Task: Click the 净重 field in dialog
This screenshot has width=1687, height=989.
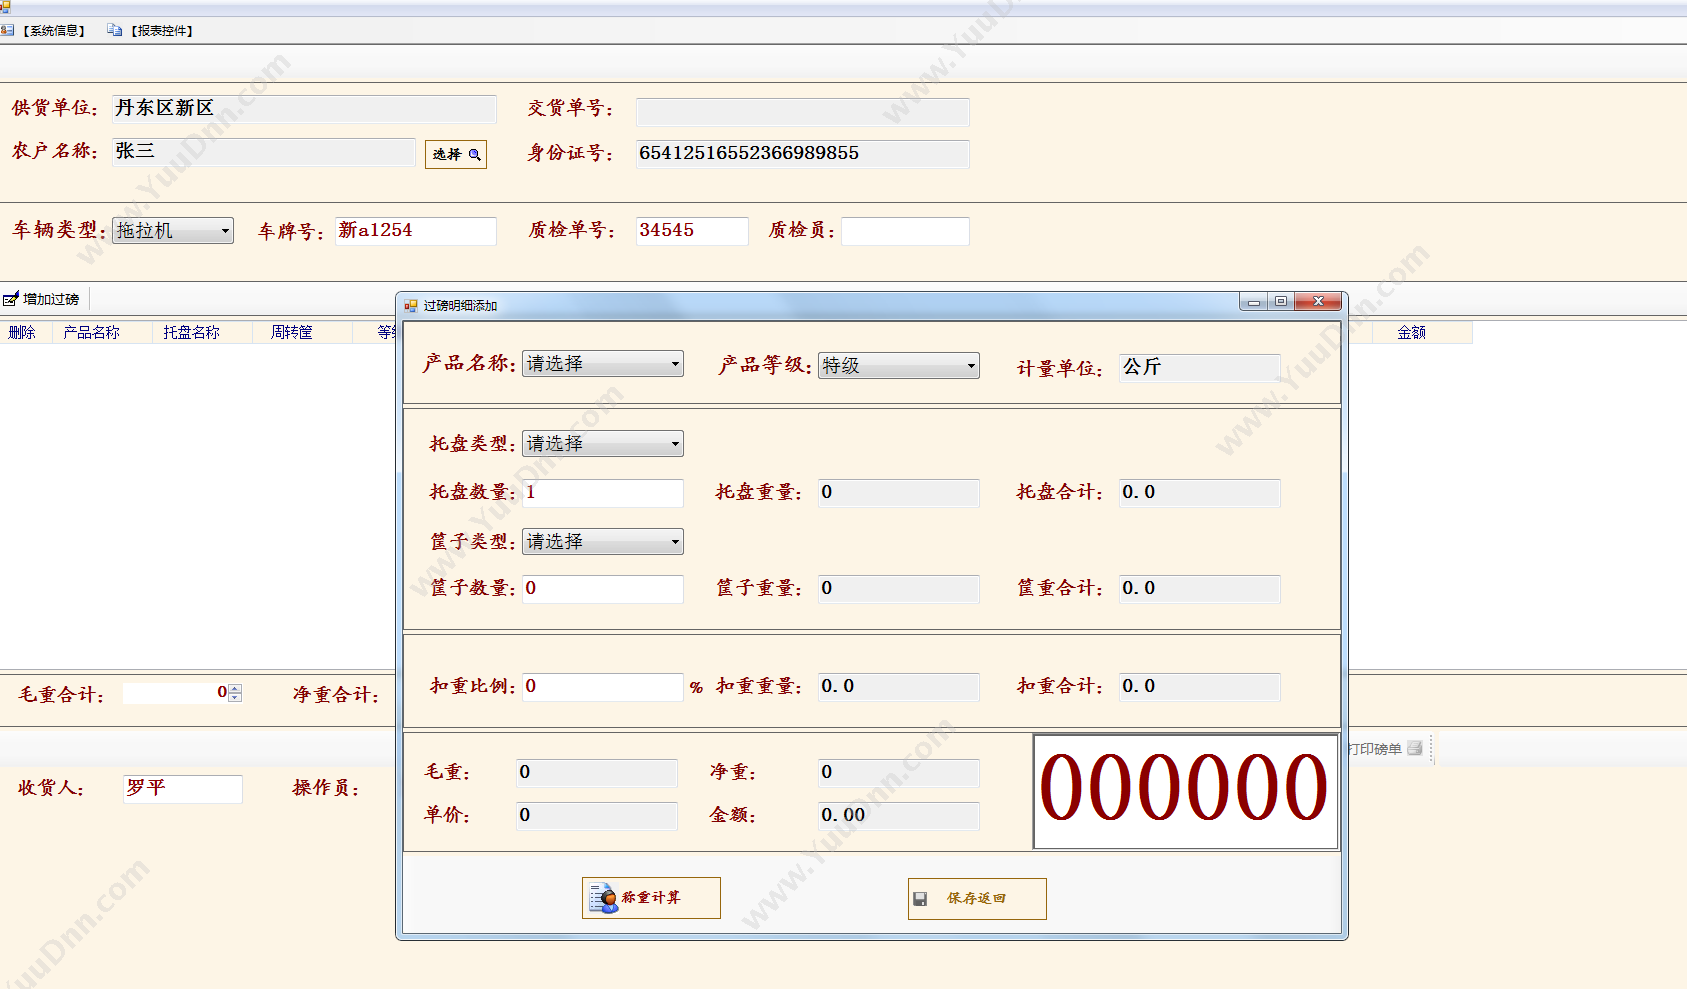Action: pyautogui.click(x=899, y=773)
